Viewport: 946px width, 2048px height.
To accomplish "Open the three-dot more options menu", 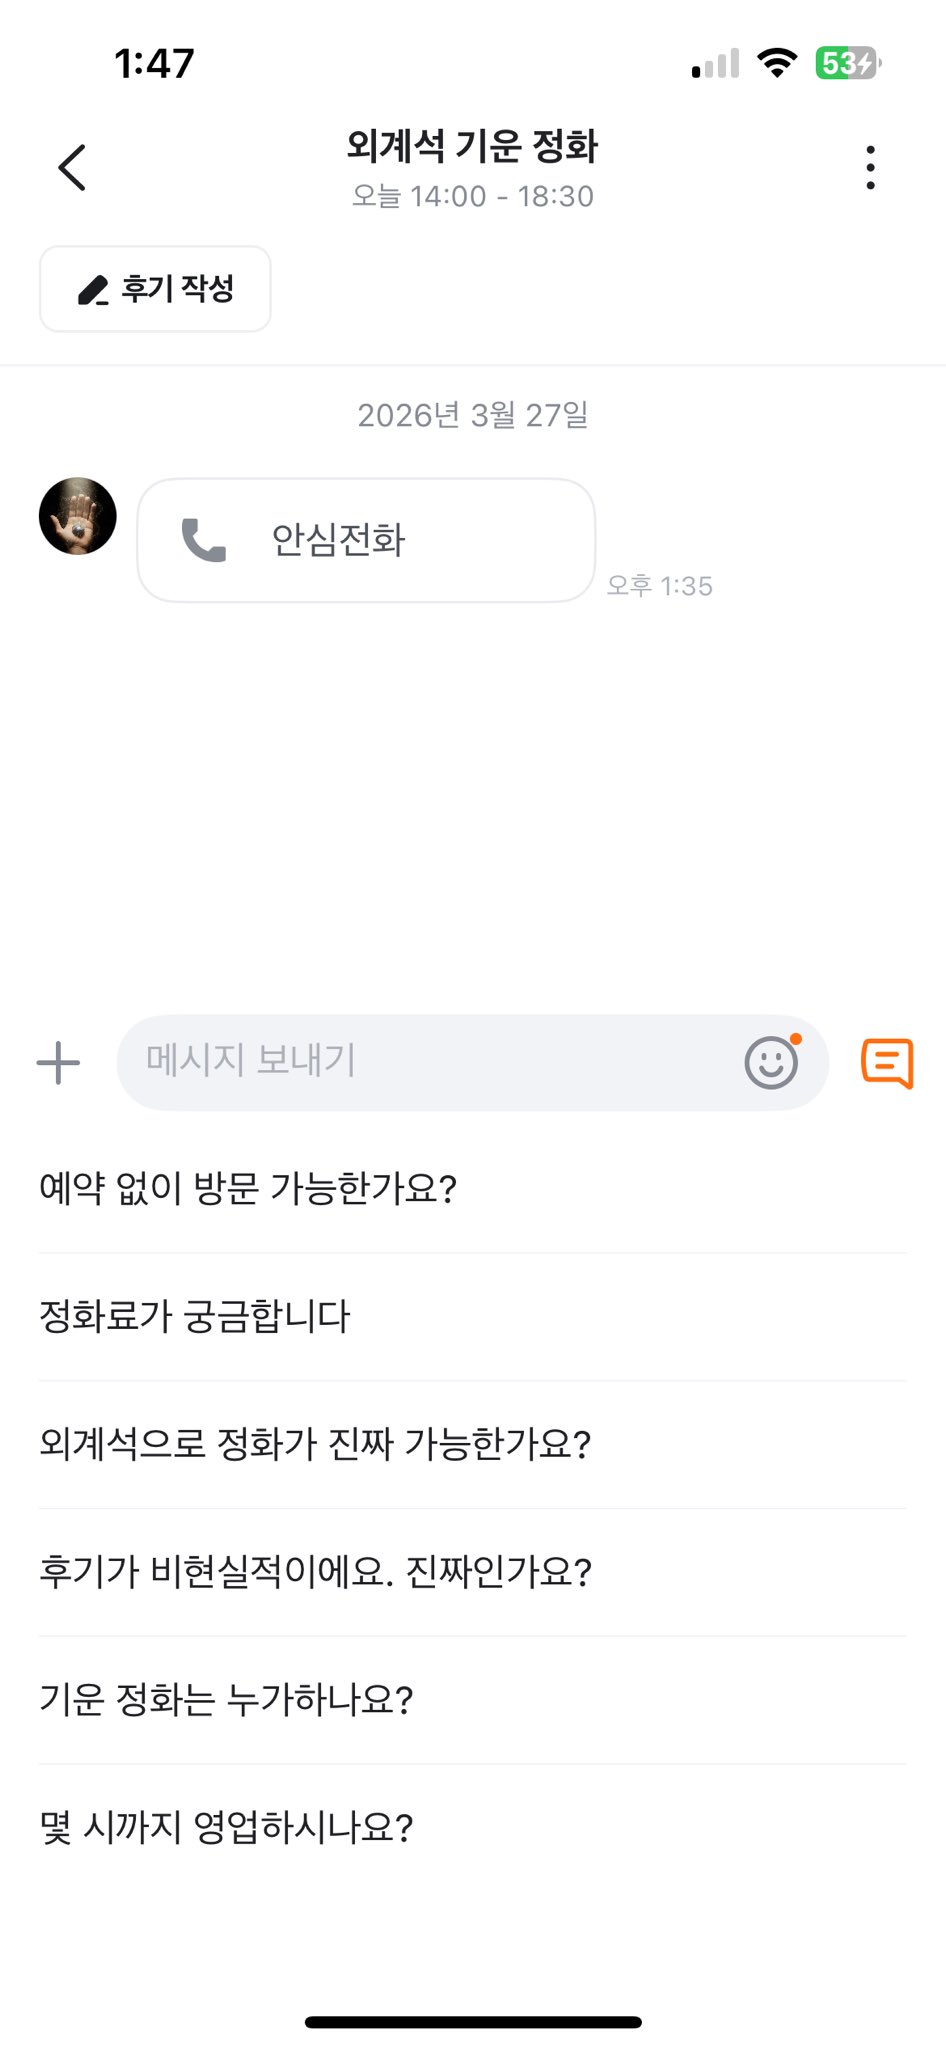I will pyautogui.click(x=871, y=167).
